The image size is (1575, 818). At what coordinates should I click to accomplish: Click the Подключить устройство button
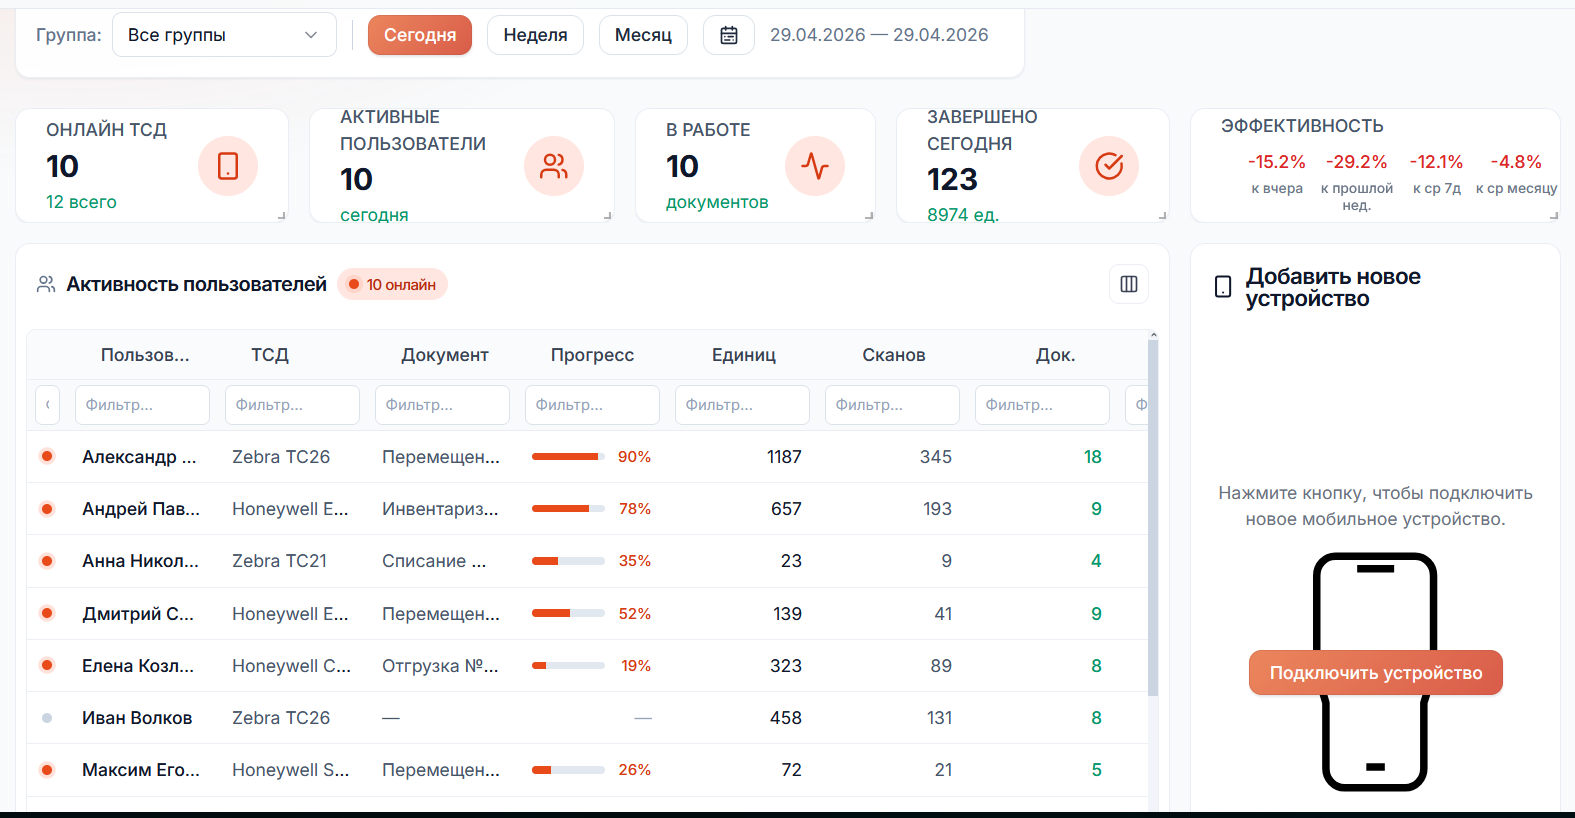[1375, 673]
